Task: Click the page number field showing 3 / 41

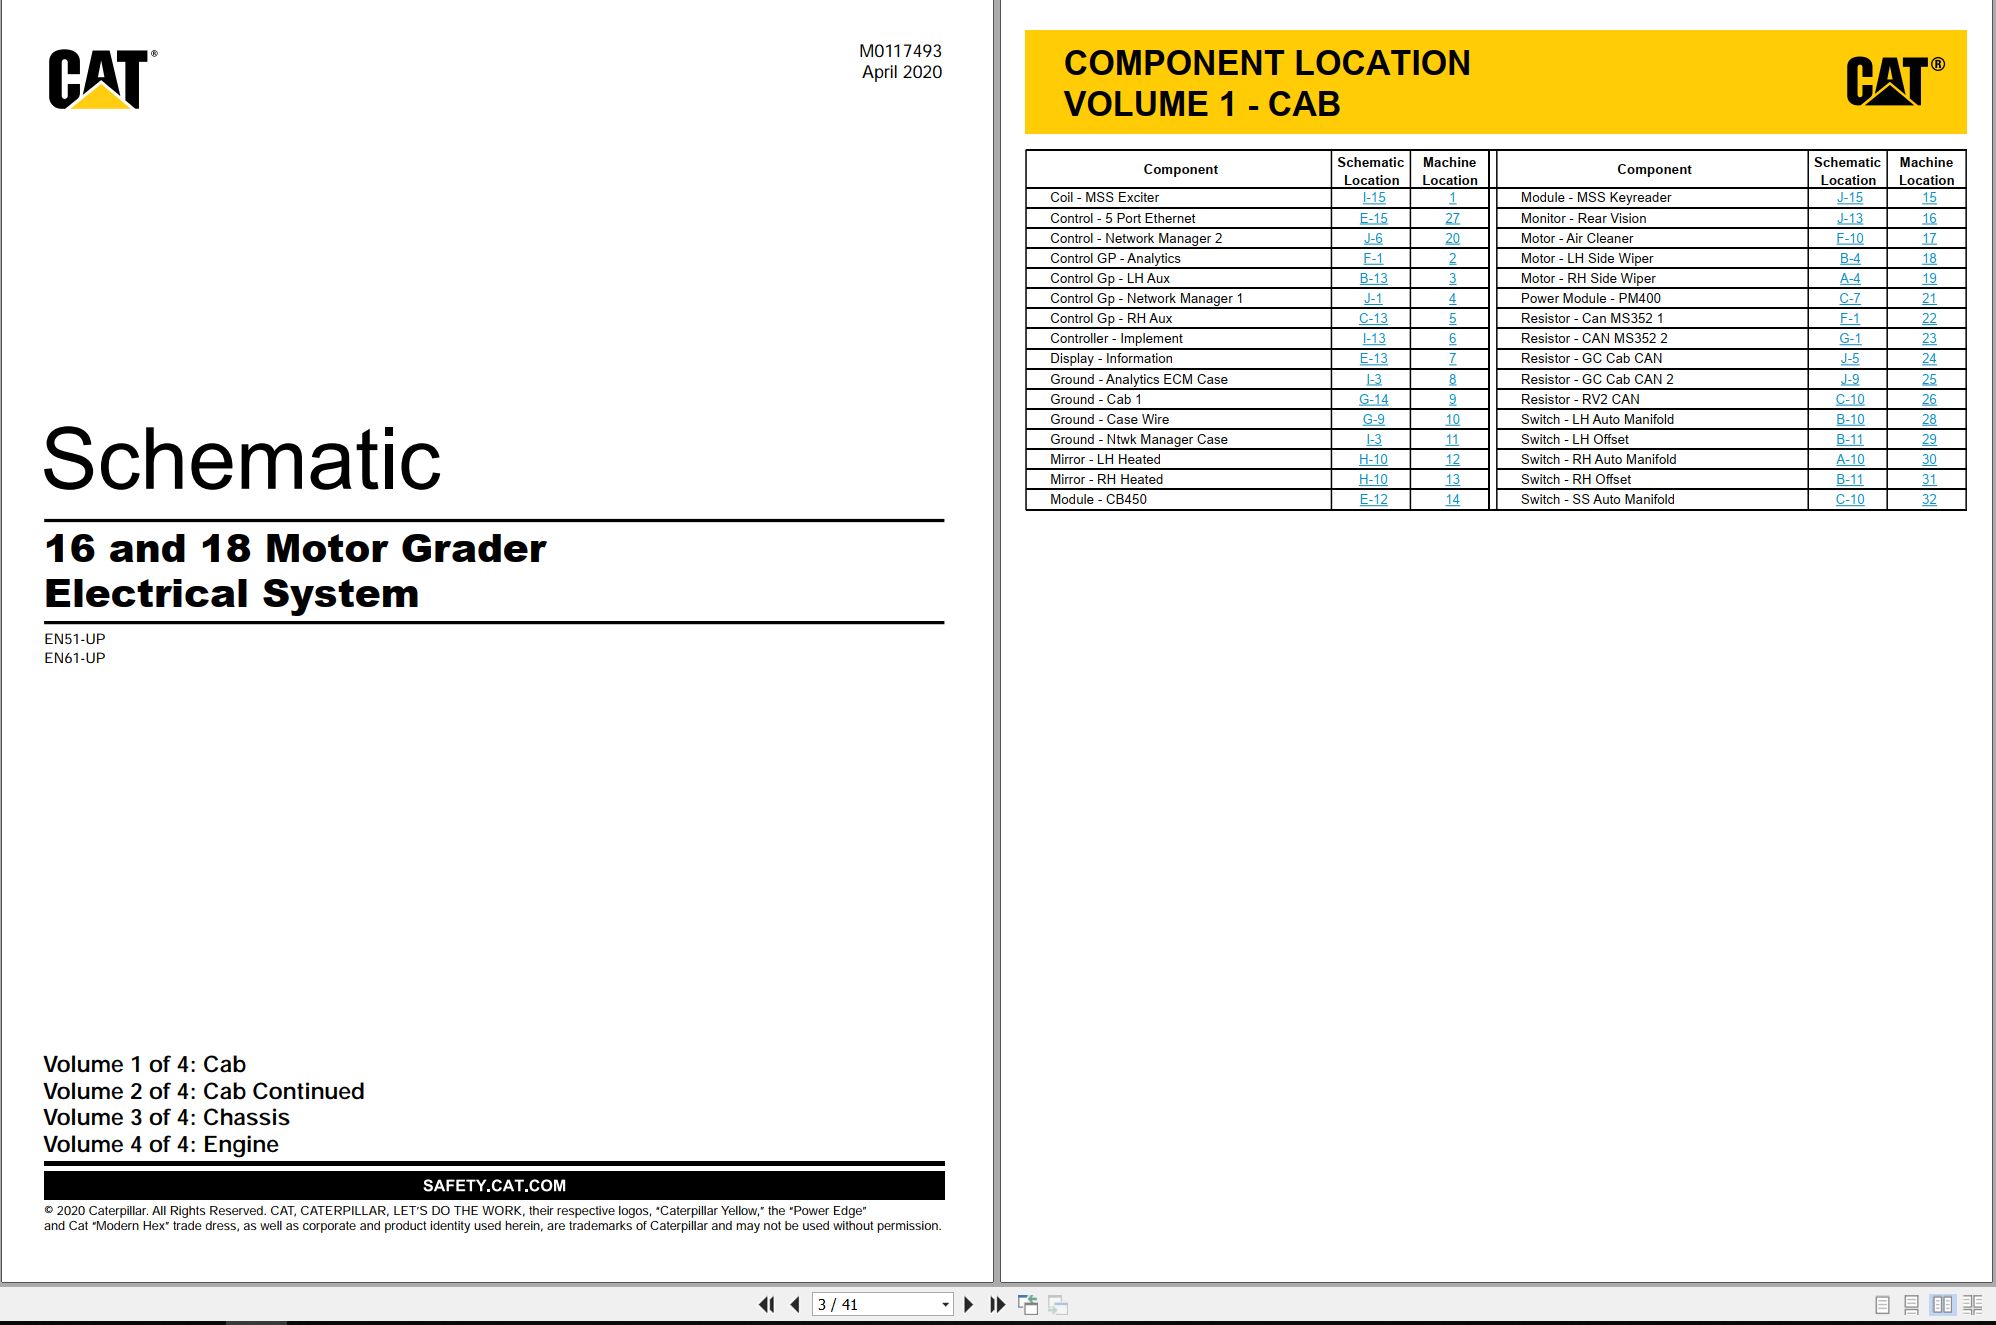Action: pyautogui.click(x=876, y=1304)
